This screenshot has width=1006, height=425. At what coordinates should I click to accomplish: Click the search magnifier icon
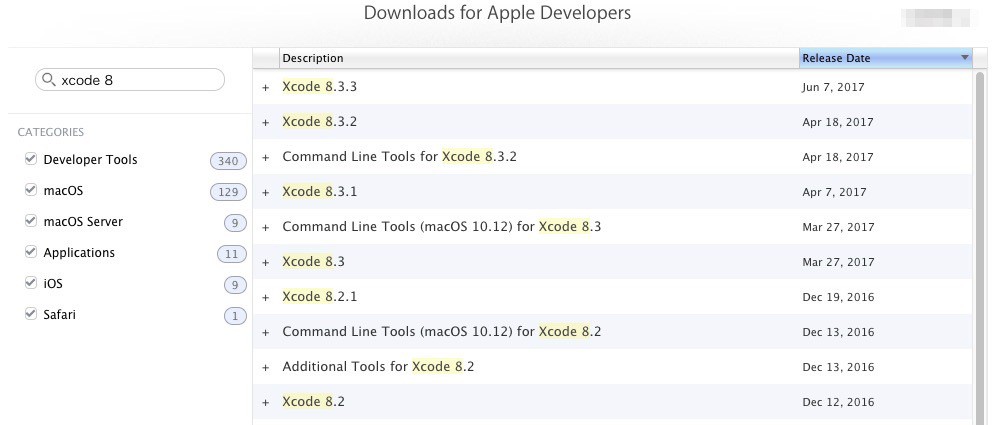(49, 80)
